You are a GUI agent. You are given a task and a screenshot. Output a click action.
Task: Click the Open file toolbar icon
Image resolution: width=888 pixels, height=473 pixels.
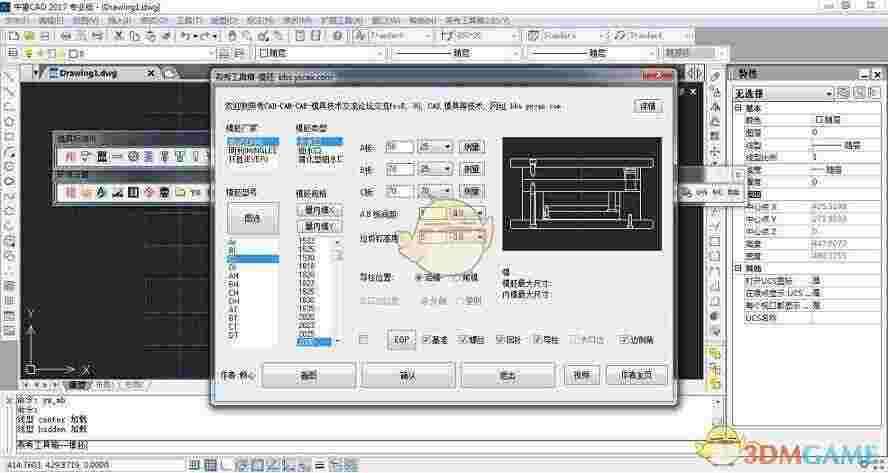pyautogui.click(x=28, y=36)
